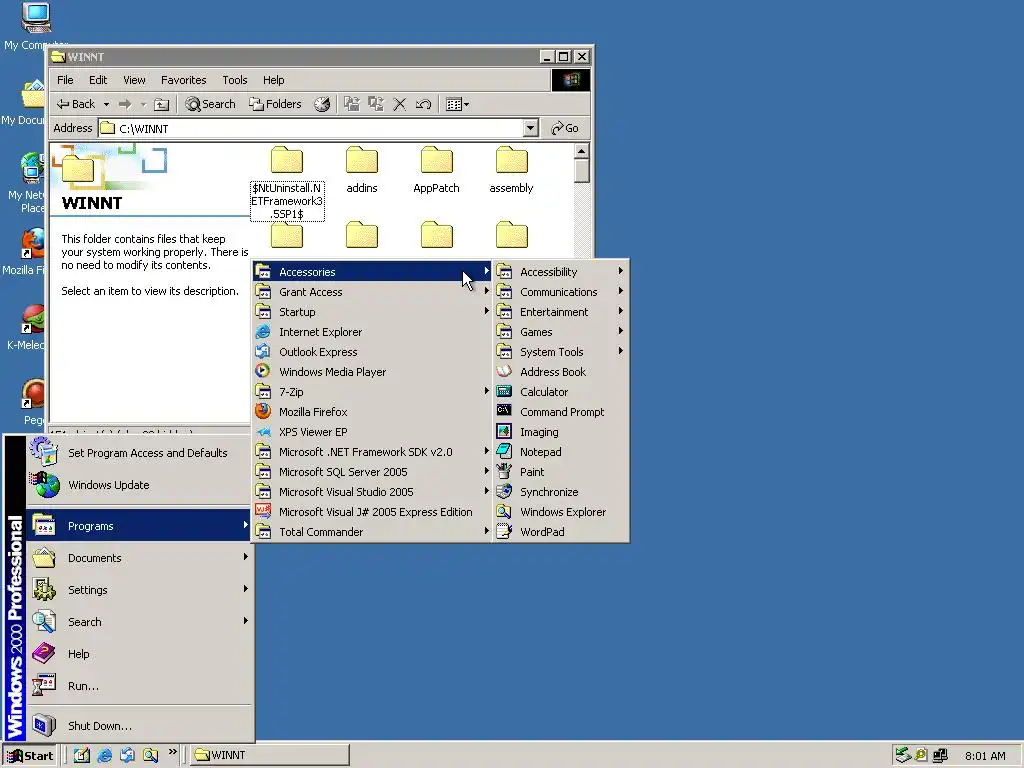Viewport: 1024px width, 768px height.
Task: Click the Help item in Start menu
Action: (x=139, y=654)
